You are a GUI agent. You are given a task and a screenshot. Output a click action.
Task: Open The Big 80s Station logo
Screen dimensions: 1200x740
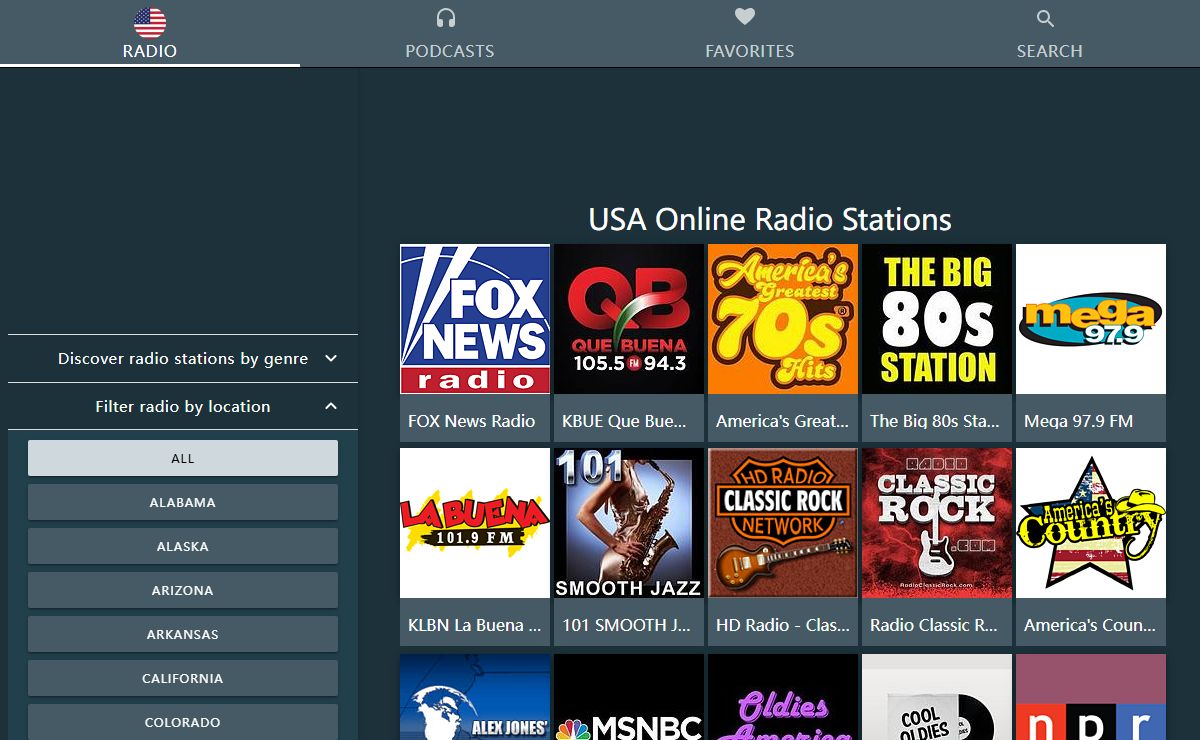click(x=937, y=319)
